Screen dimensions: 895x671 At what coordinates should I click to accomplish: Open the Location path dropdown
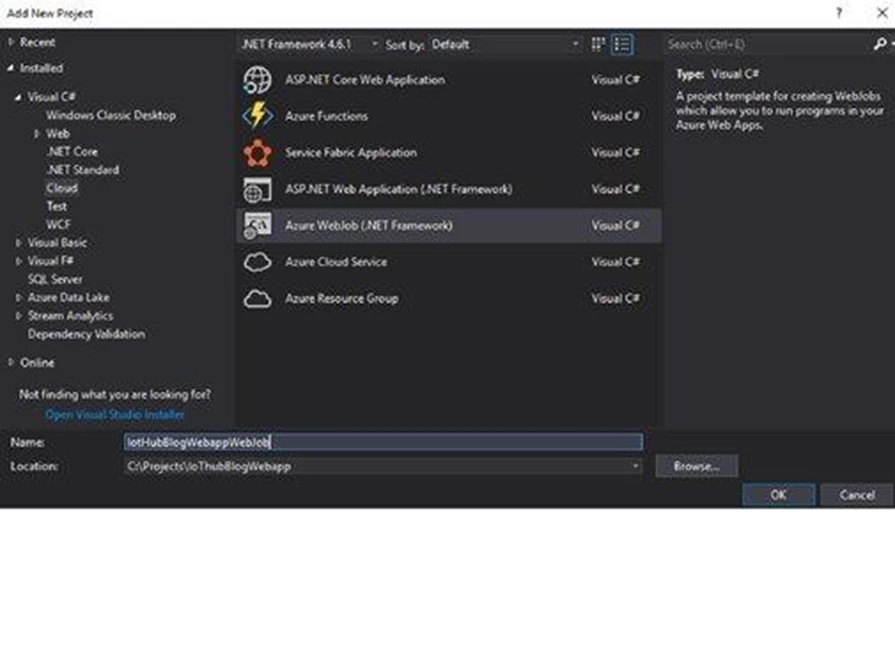point(636,466)
